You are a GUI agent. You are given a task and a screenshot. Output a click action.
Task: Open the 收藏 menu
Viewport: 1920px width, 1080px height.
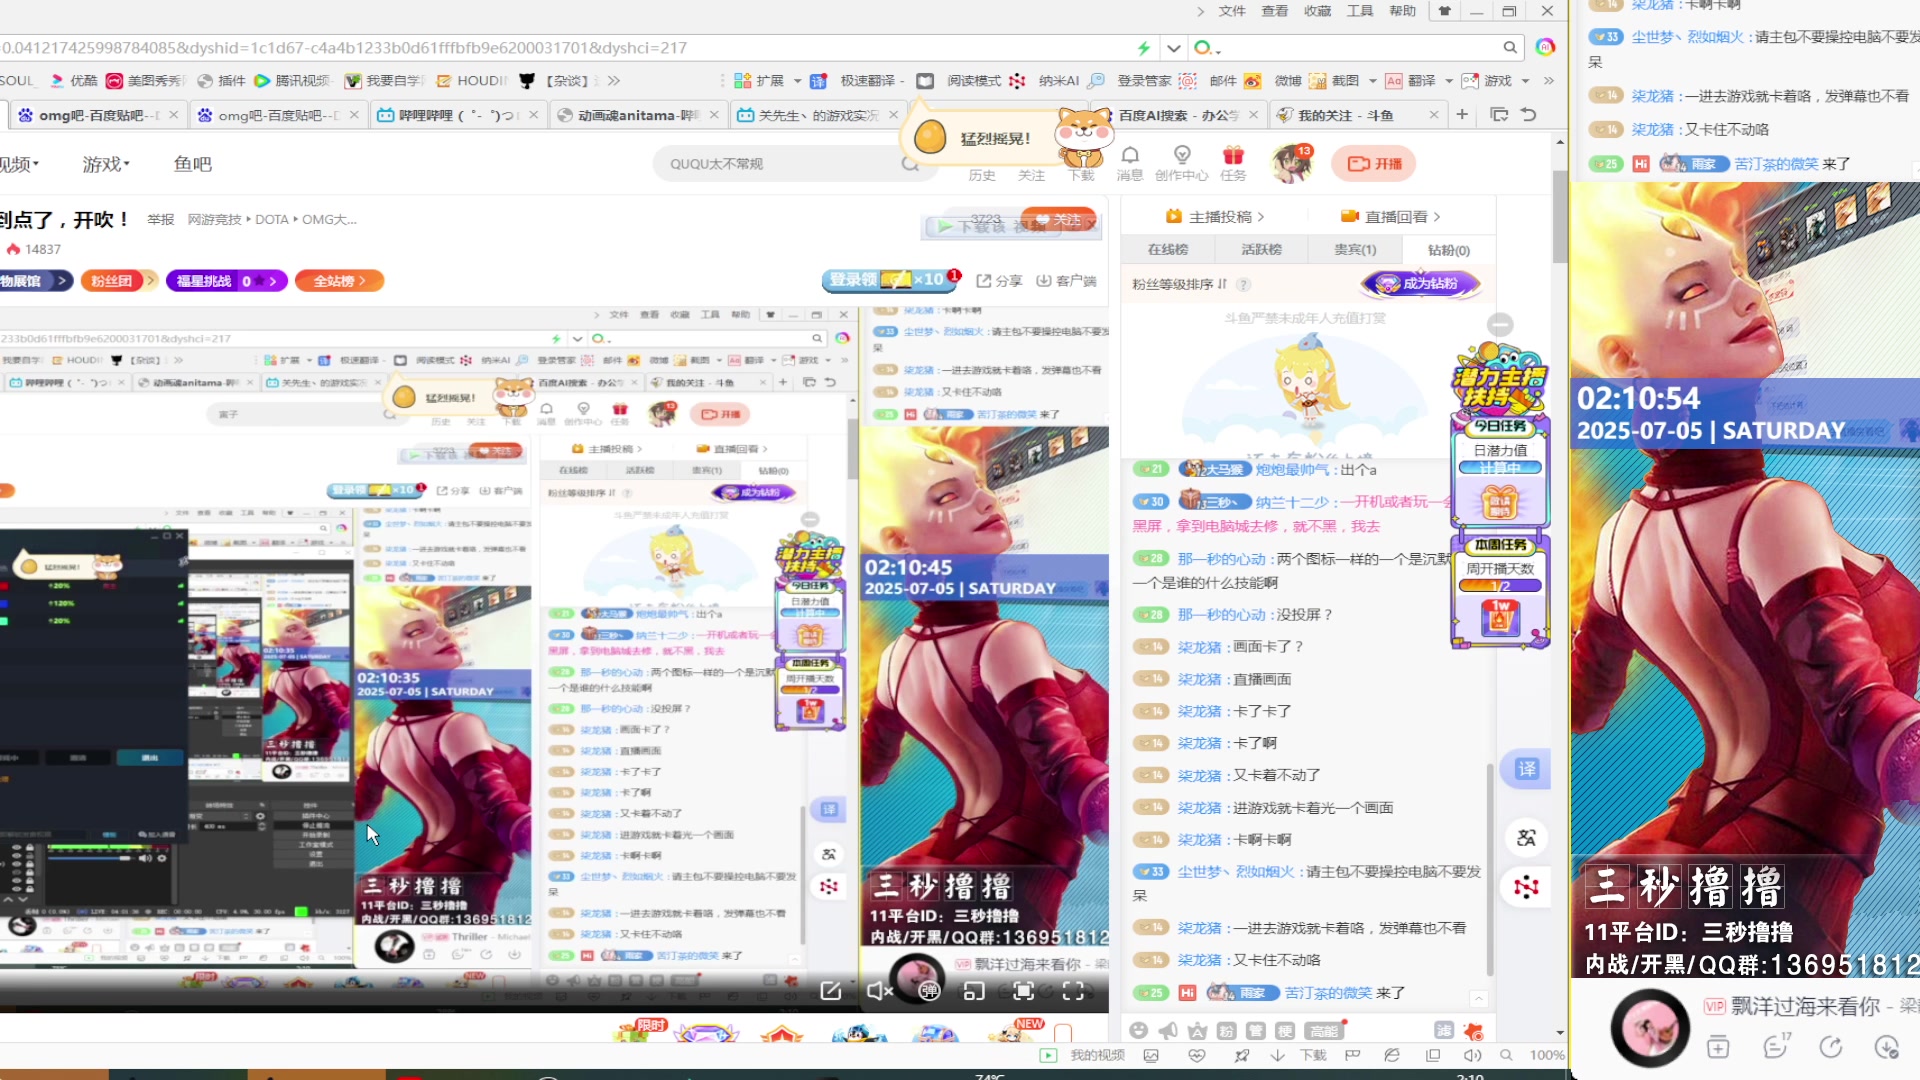click(x=1317, y=11)
